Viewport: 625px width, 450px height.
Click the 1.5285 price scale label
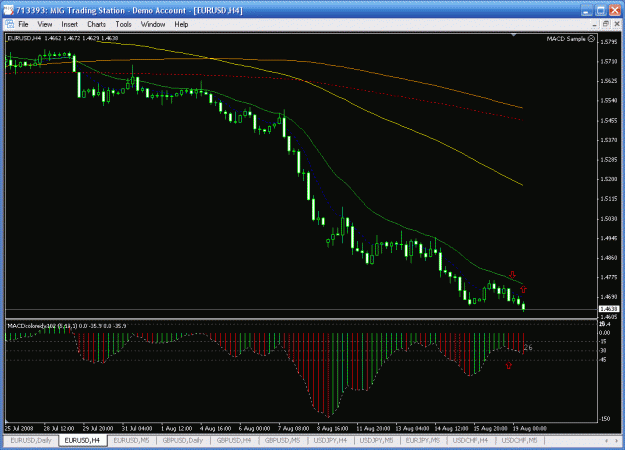(609, 159)
